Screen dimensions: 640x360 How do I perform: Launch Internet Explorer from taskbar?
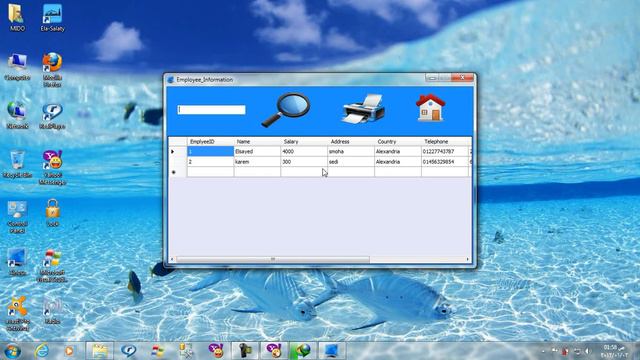[41, 351]
